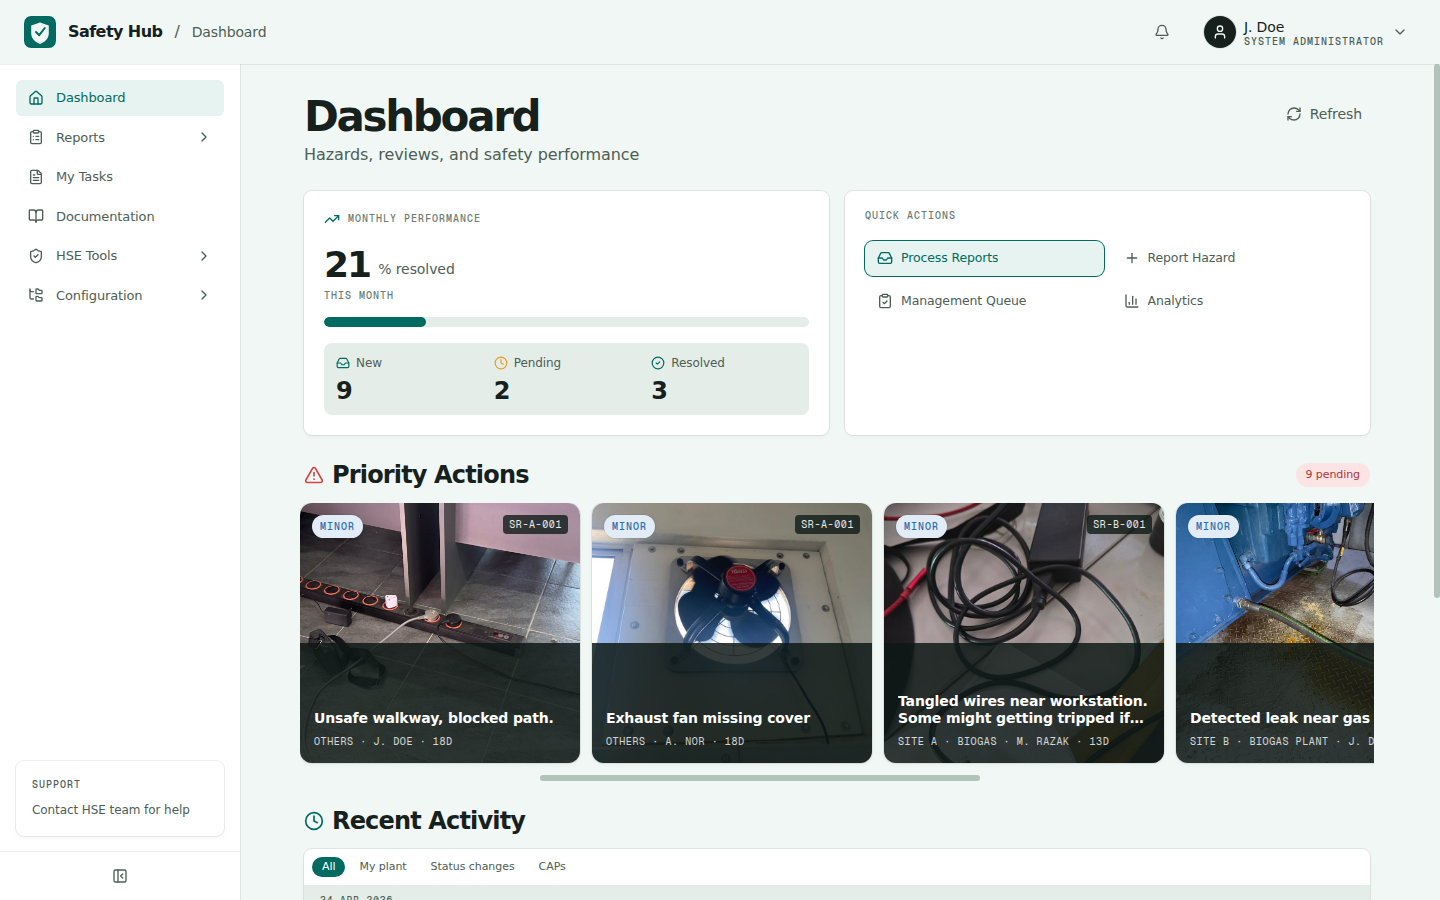This screenshot has height=900, width=1440.
Task: Click the Safety Hub shield logo
Action: [40, 32]
